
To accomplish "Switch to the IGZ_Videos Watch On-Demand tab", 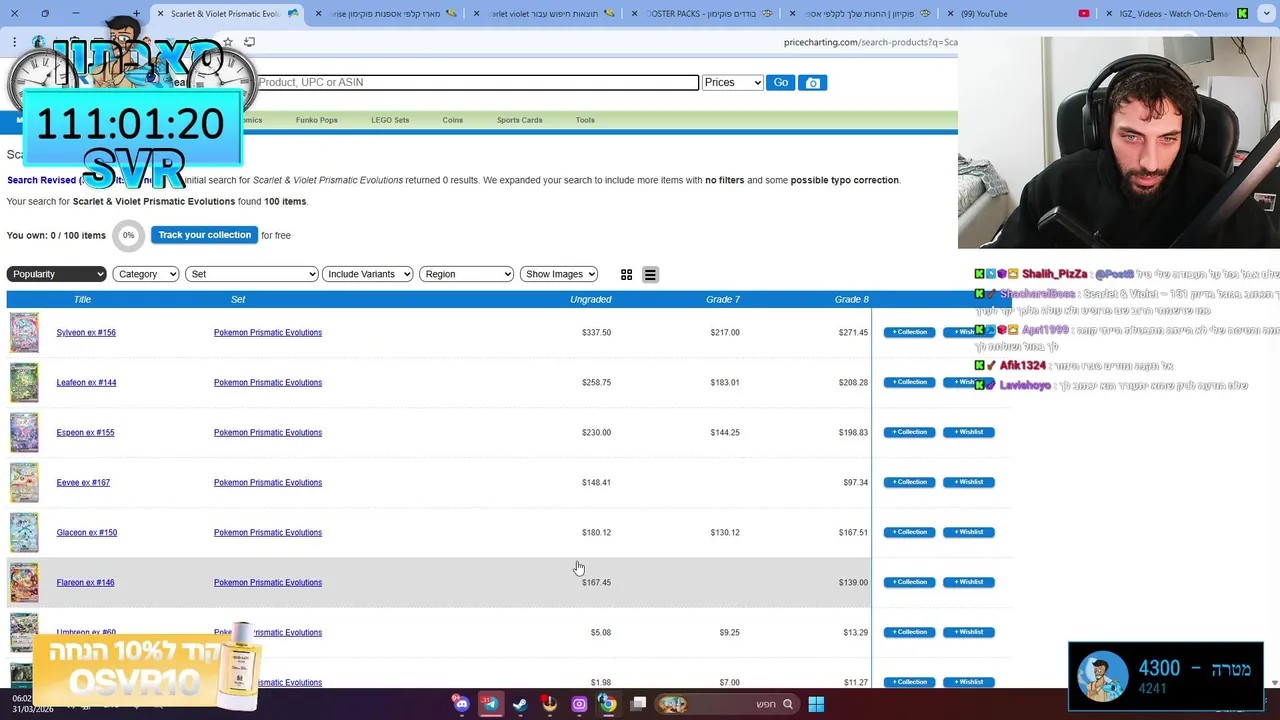I will (1170, 14).
